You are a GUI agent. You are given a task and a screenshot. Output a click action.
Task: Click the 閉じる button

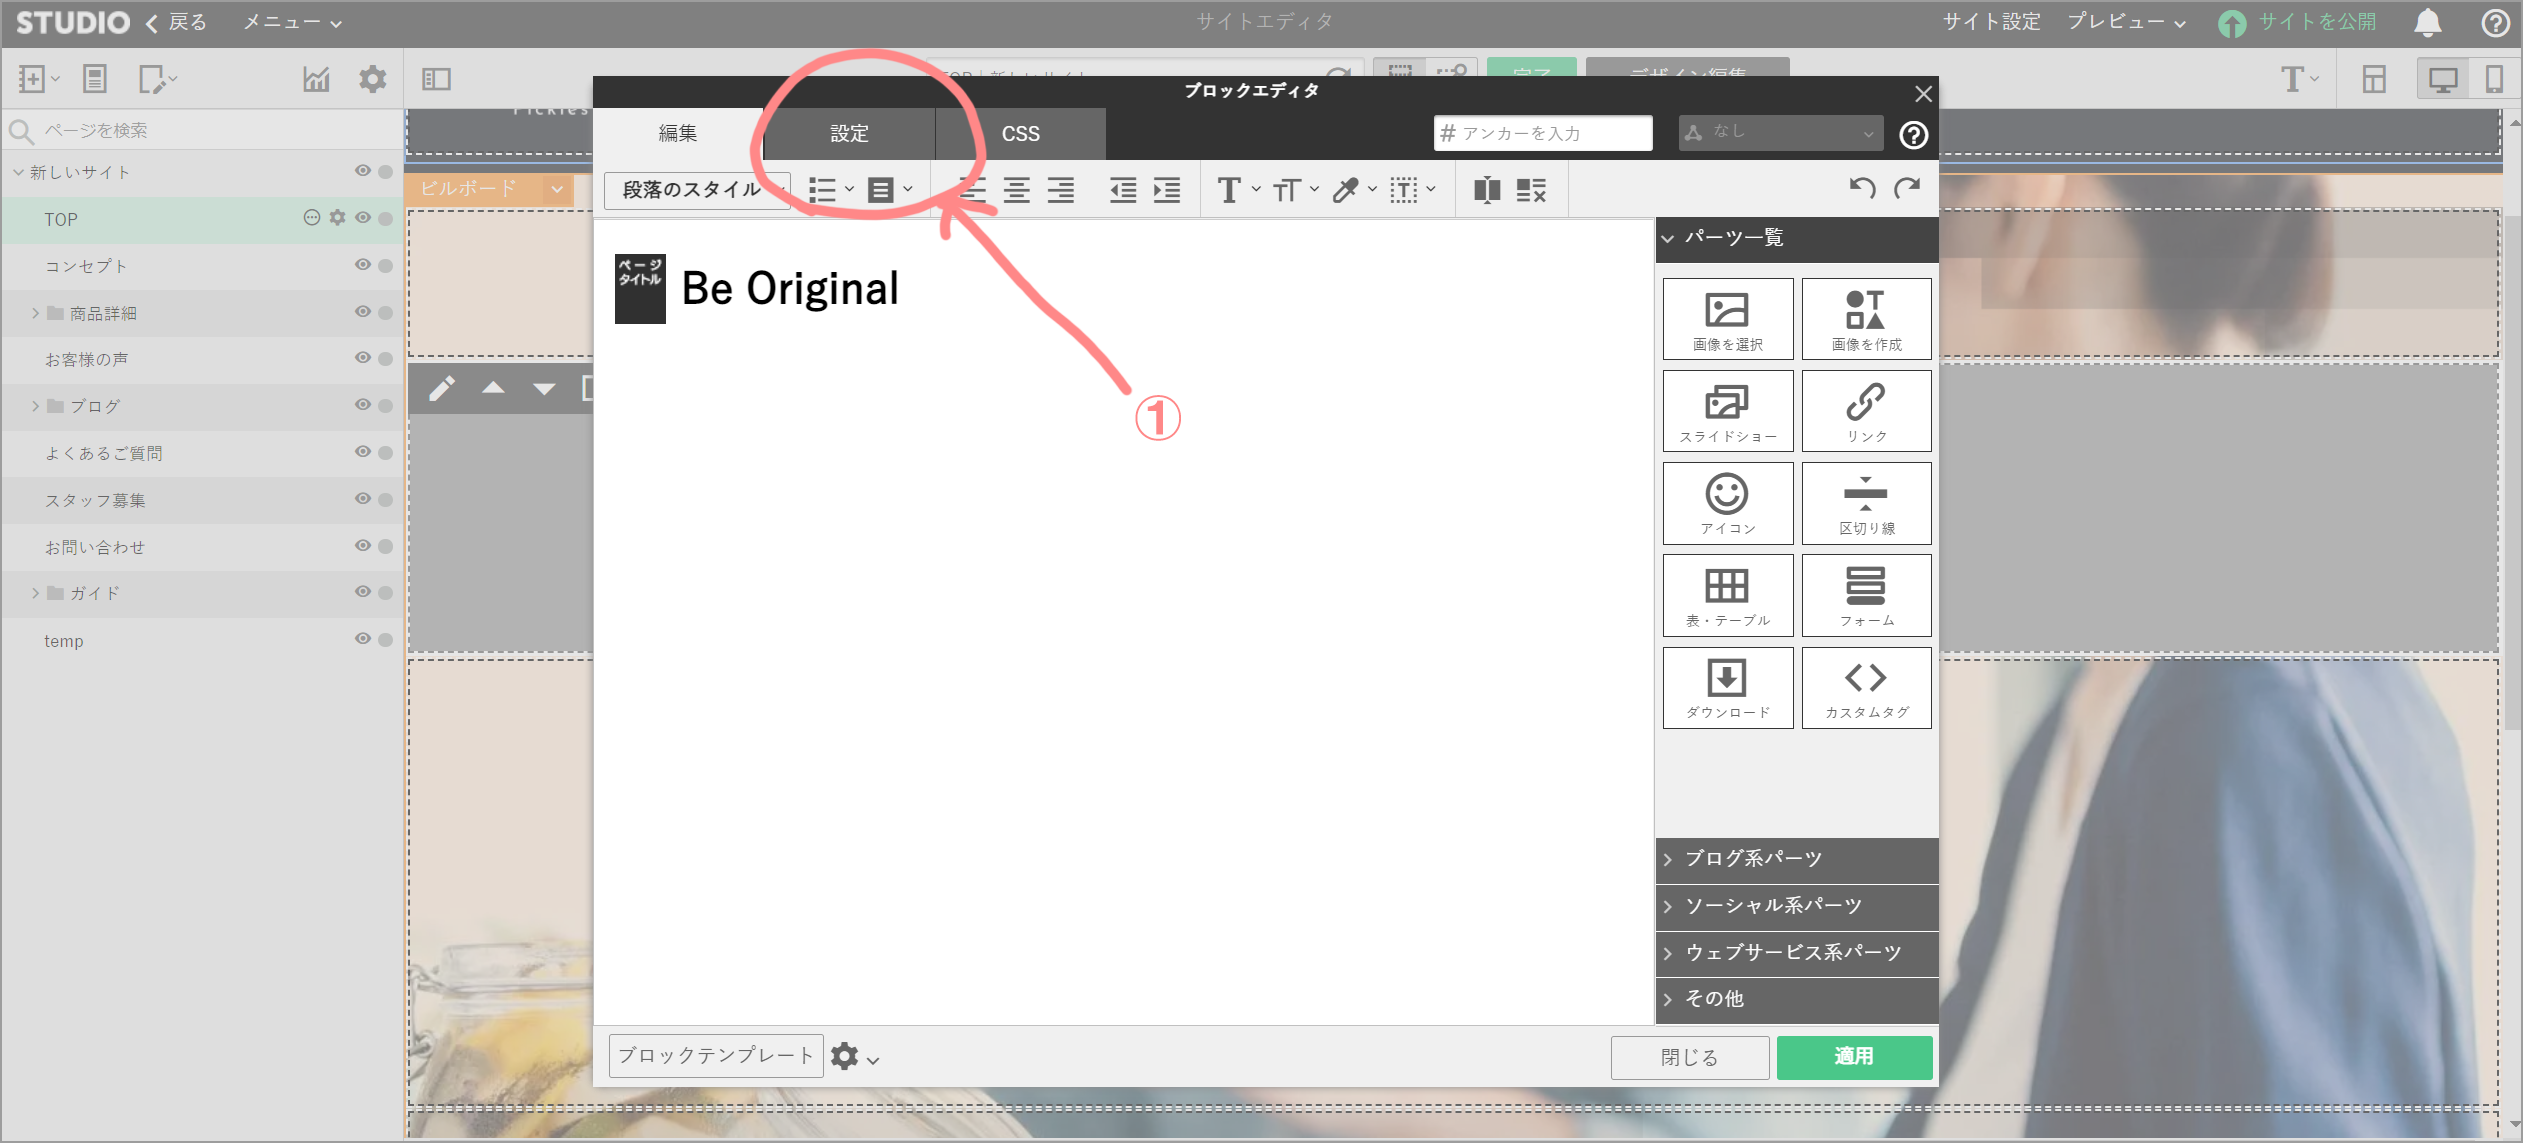1689,1057
